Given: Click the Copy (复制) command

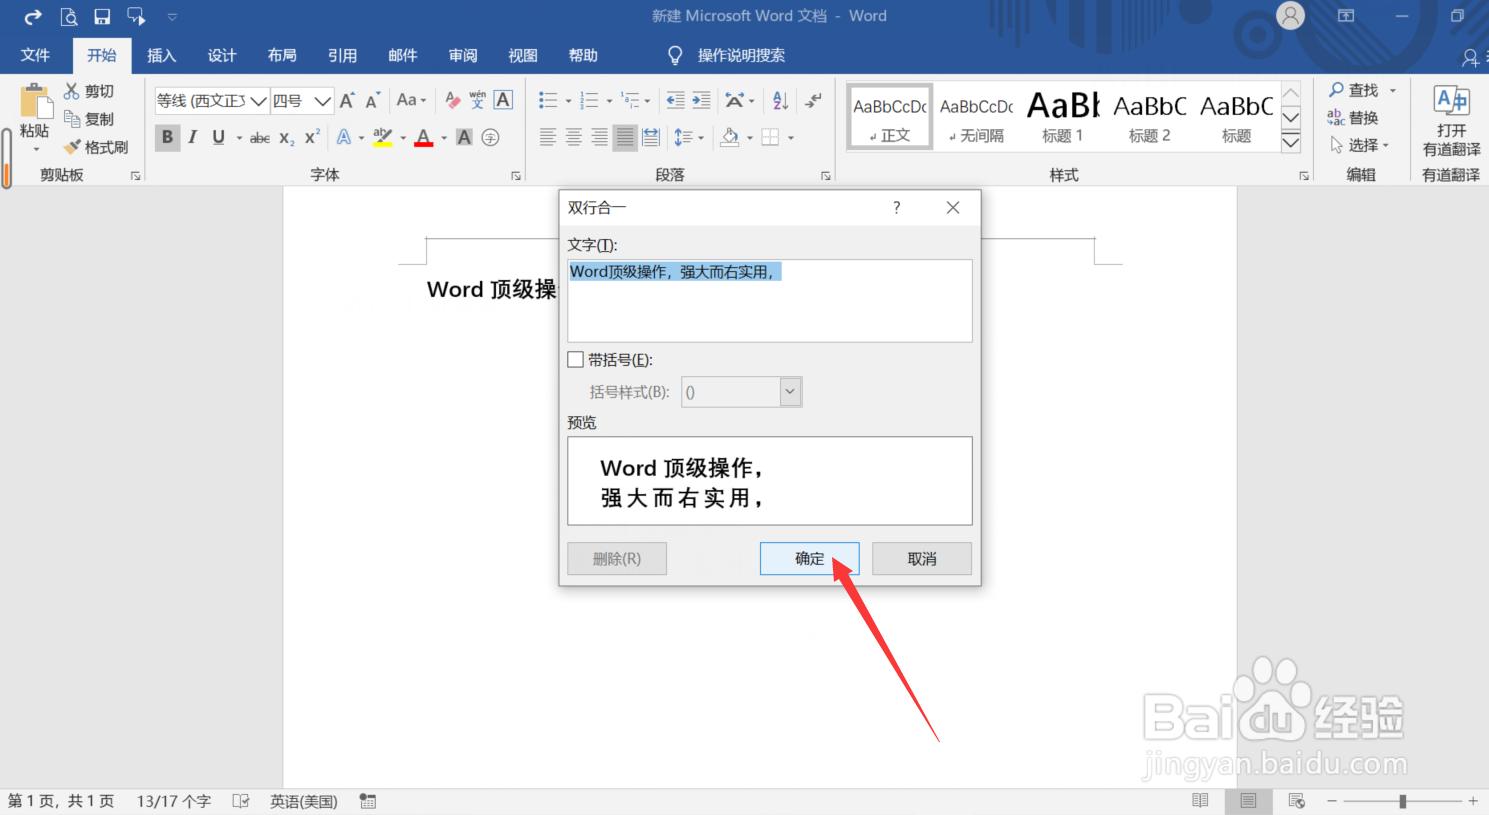Looking at the screenshot, I should pyautogui.click(x=89, y=119).
